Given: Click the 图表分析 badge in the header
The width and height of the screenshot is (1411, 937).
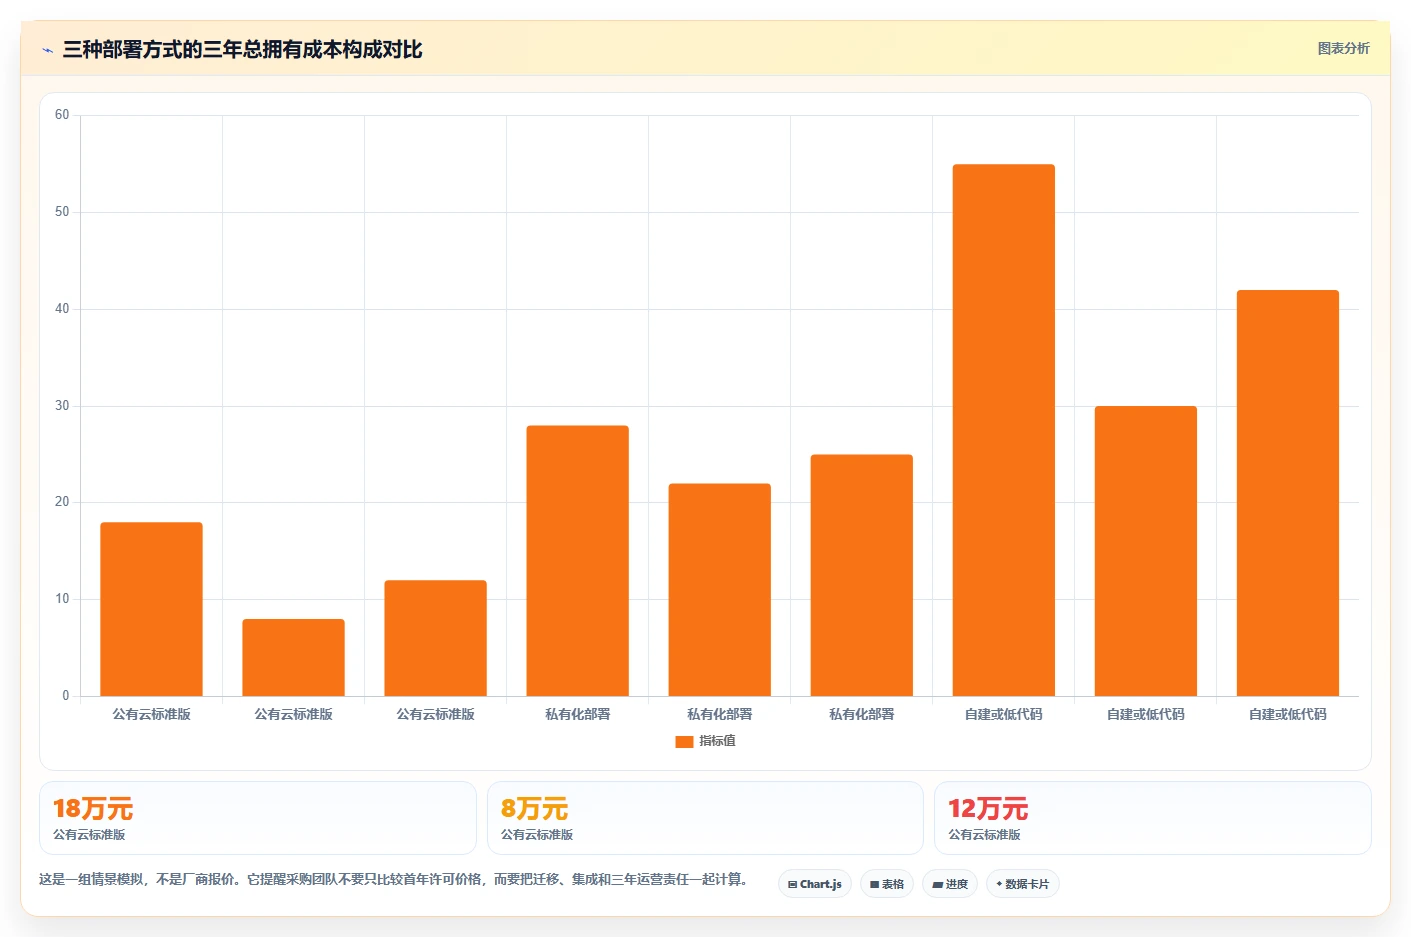Looking at the screenshot, I should tap(1343, 48).
